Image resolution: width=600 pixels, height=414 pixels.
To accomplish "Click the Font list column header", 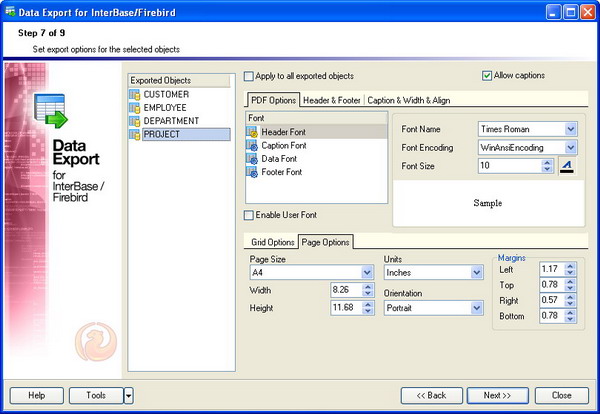I will click(x=316, y=118).
